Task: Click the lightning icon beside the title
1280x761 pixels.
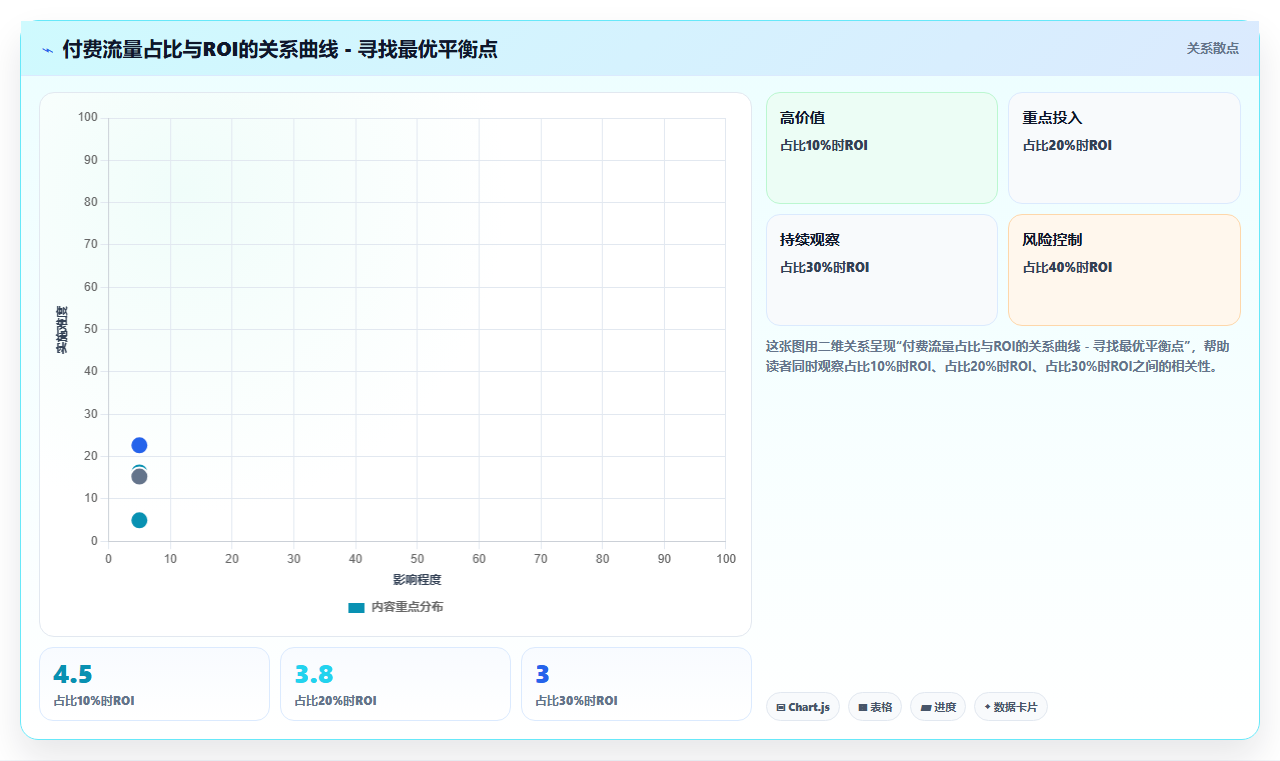Action: tap(47, 49)
